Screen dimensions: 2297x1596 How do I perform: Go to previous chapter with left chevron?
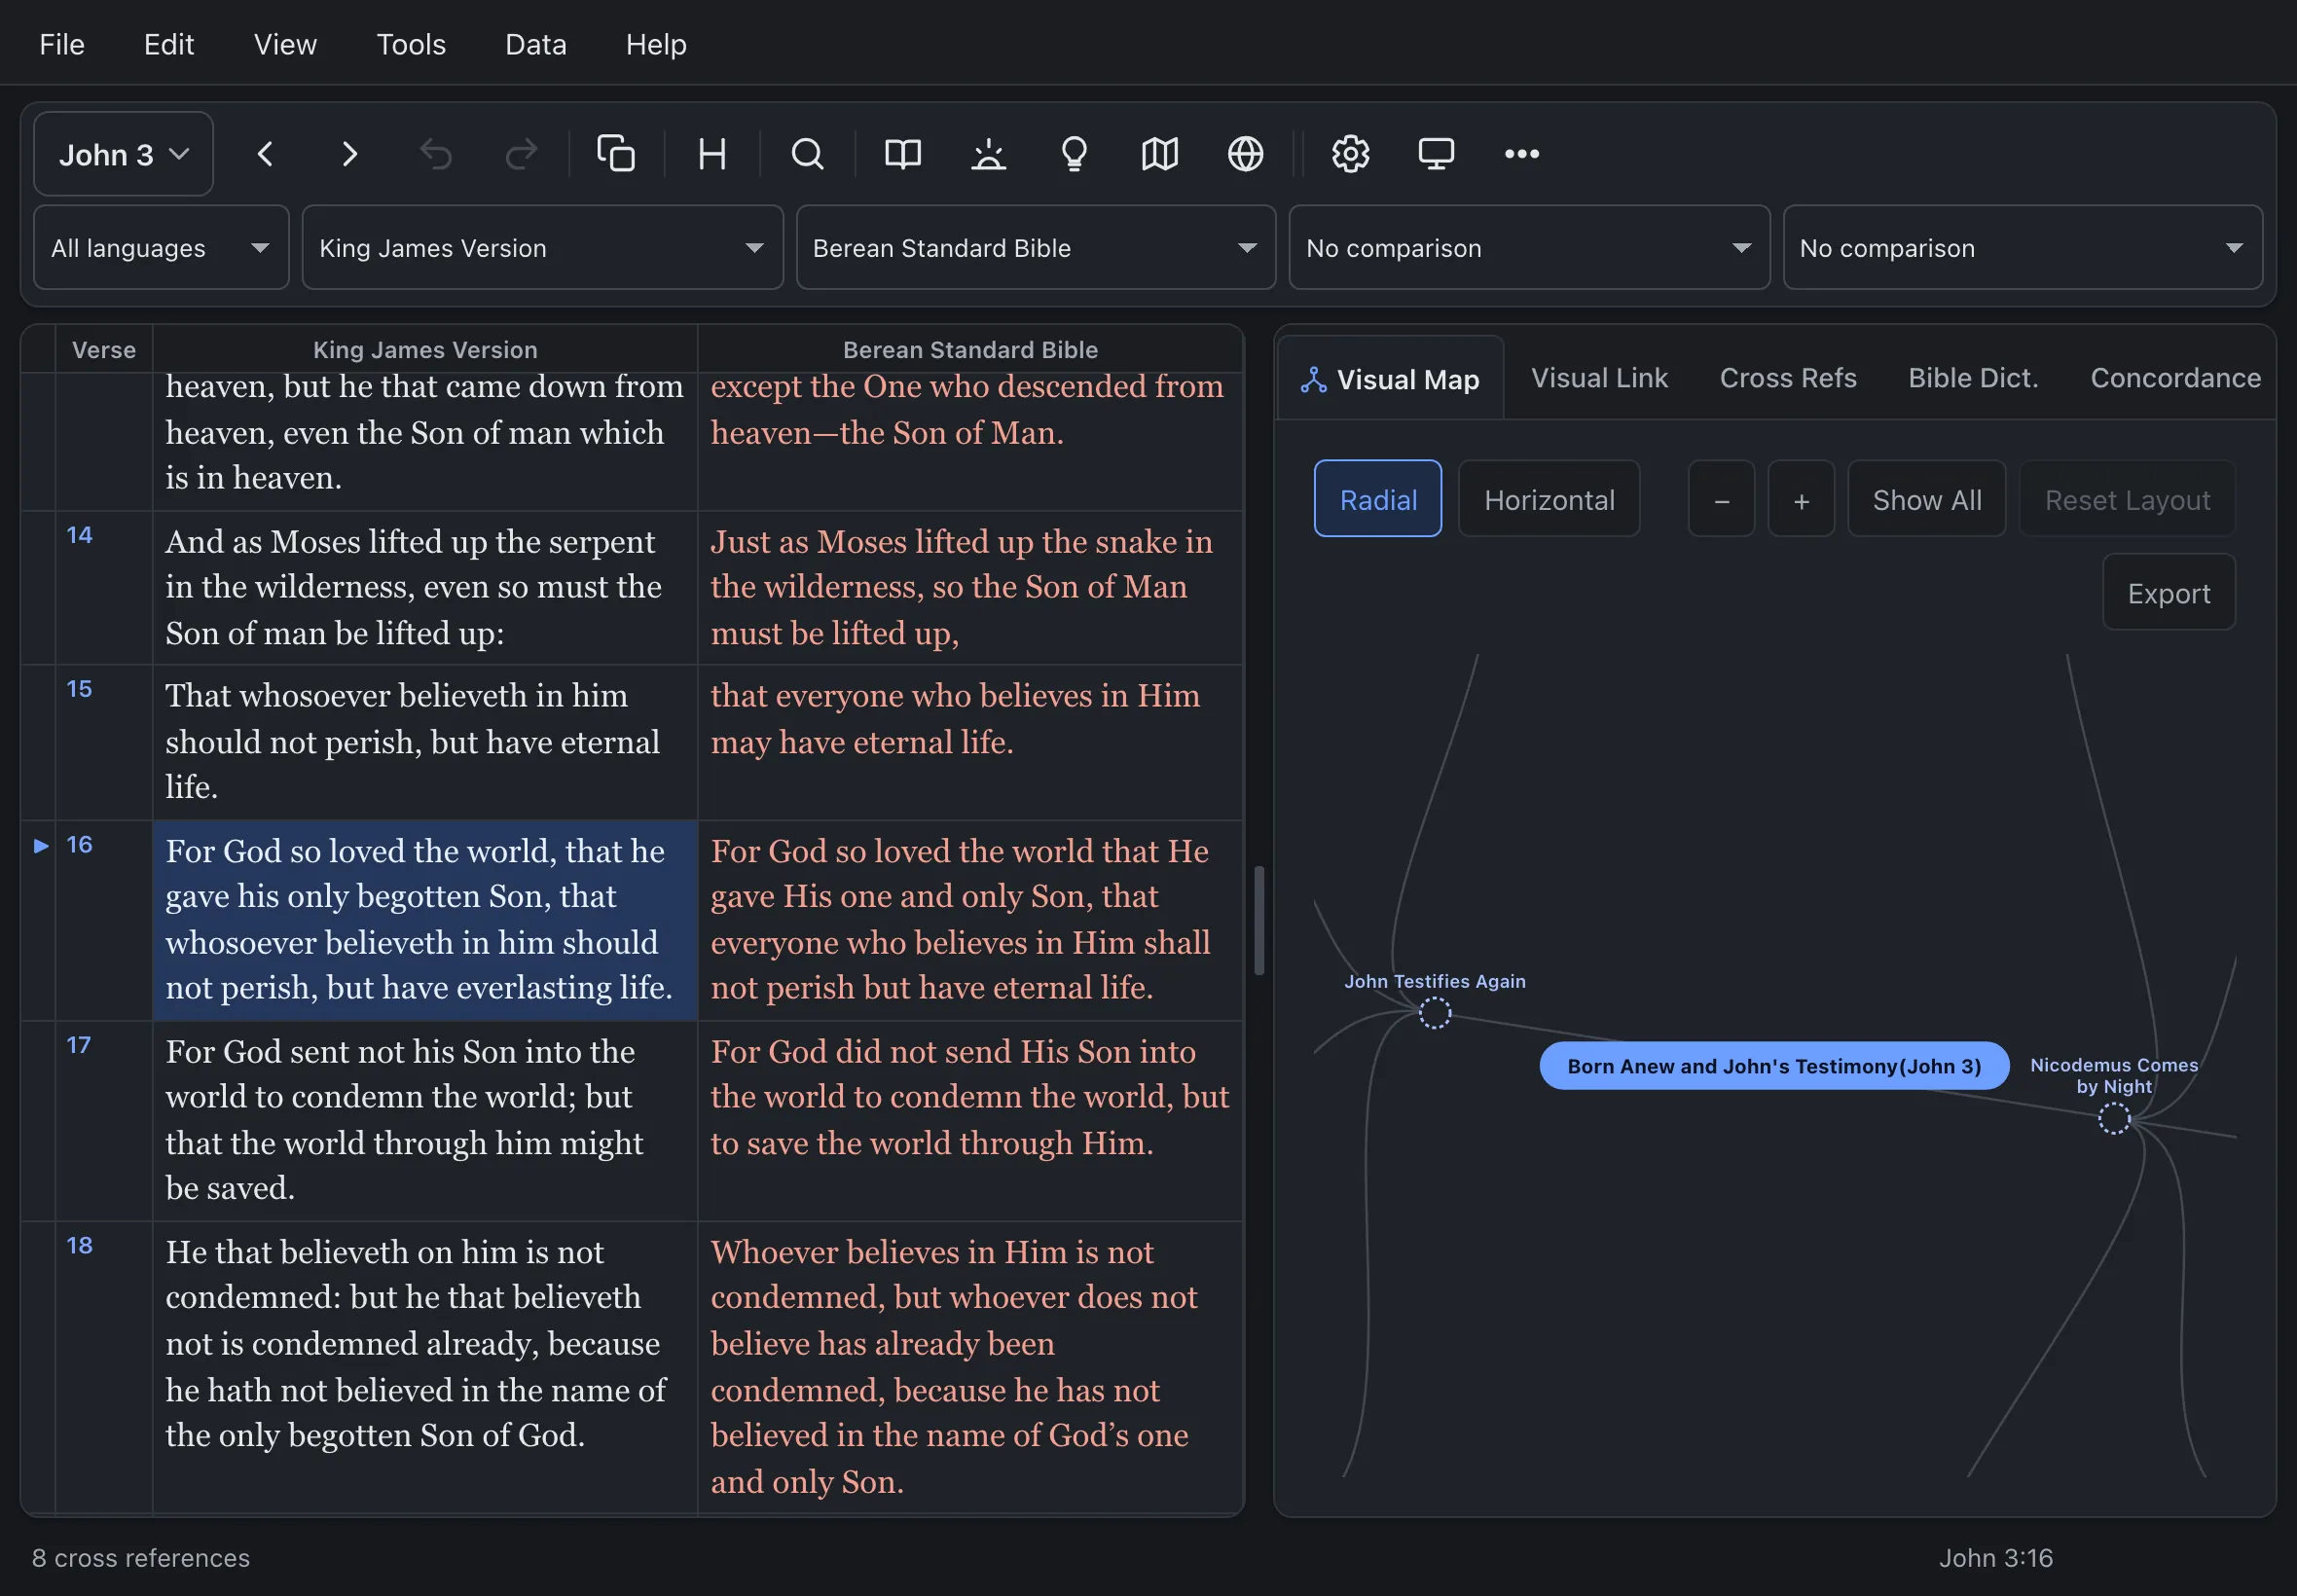(x=265, y=154)
